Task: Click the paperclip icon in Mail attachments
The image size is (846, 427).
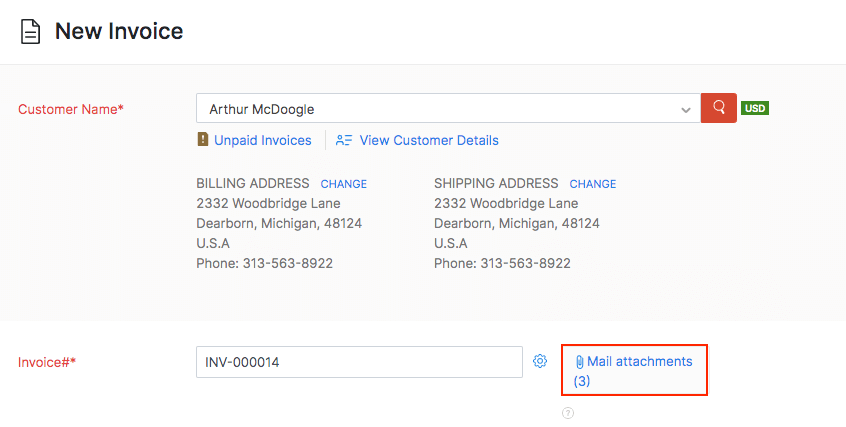Action: (x=579, y=362)
